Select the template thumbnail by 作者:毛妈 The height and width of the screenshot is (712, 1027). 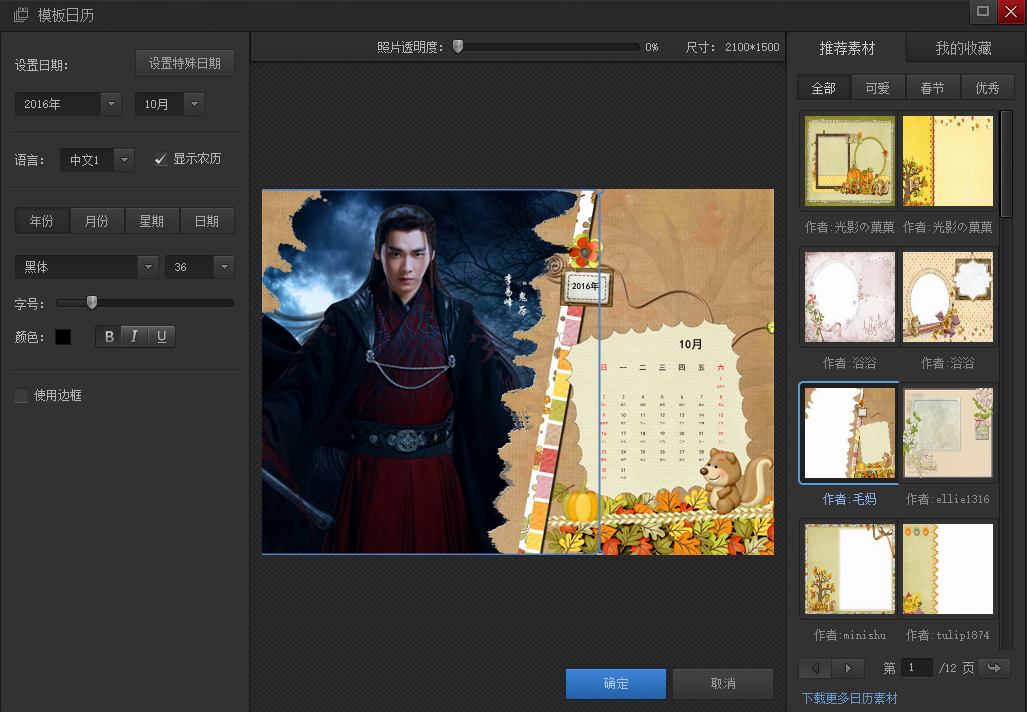[848, 432]
